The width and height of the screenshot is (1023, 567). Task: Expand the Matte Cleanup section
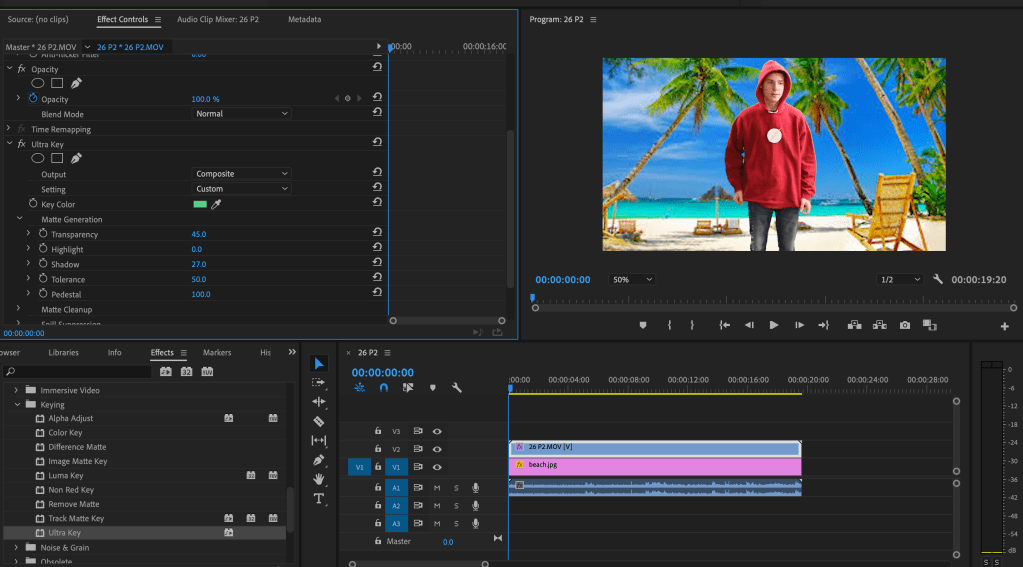(18, 309)
